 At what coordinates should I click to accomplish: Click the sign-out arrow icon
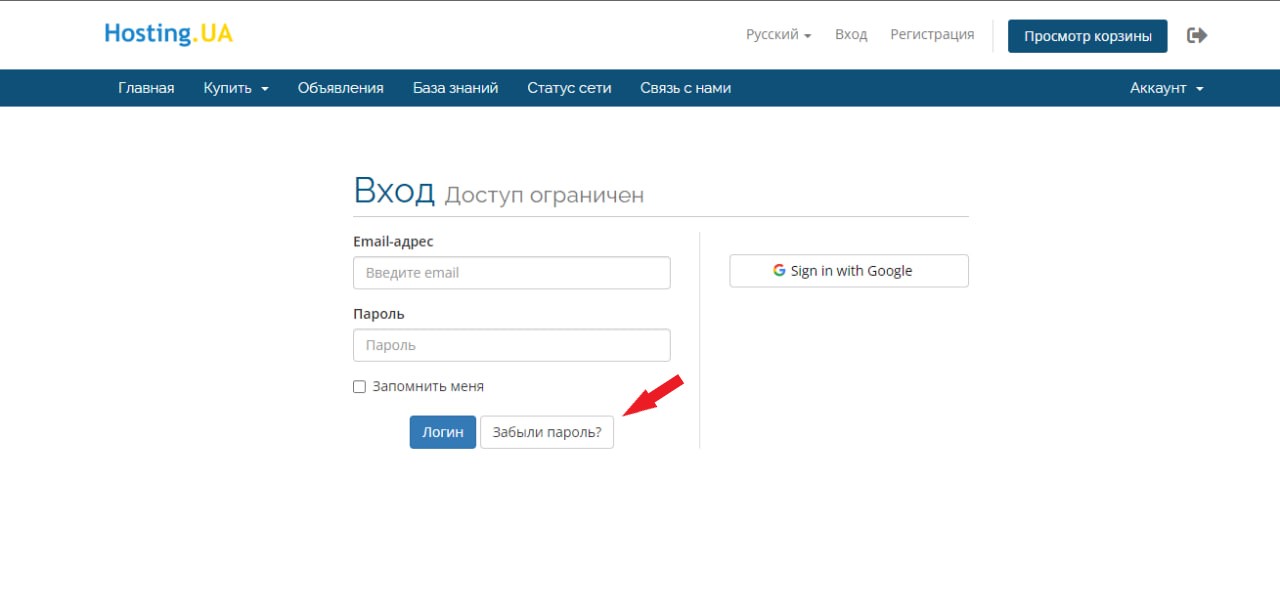pos(1197,36)
